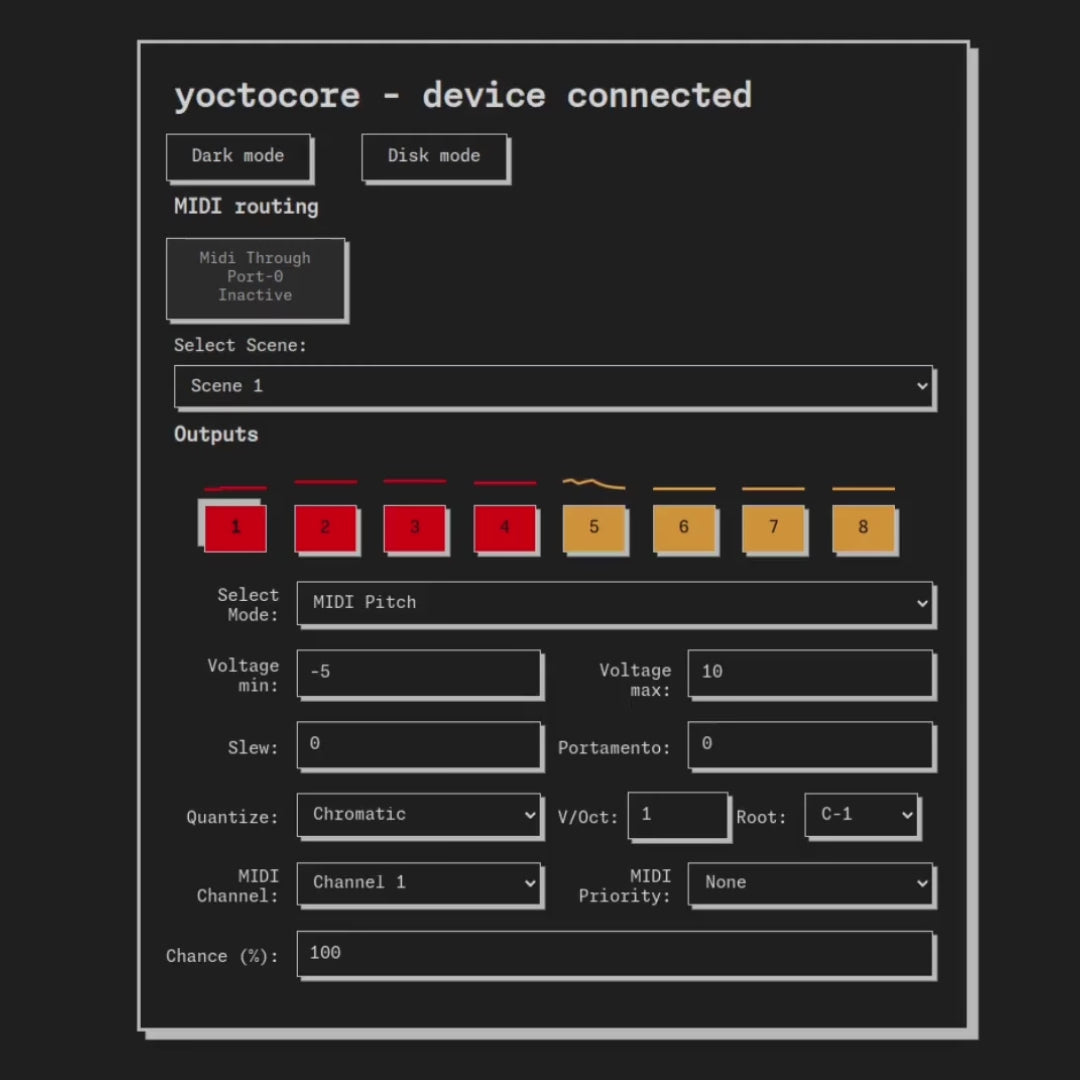
Task: Select output 6 orange square
Action: tap(684, 527)
